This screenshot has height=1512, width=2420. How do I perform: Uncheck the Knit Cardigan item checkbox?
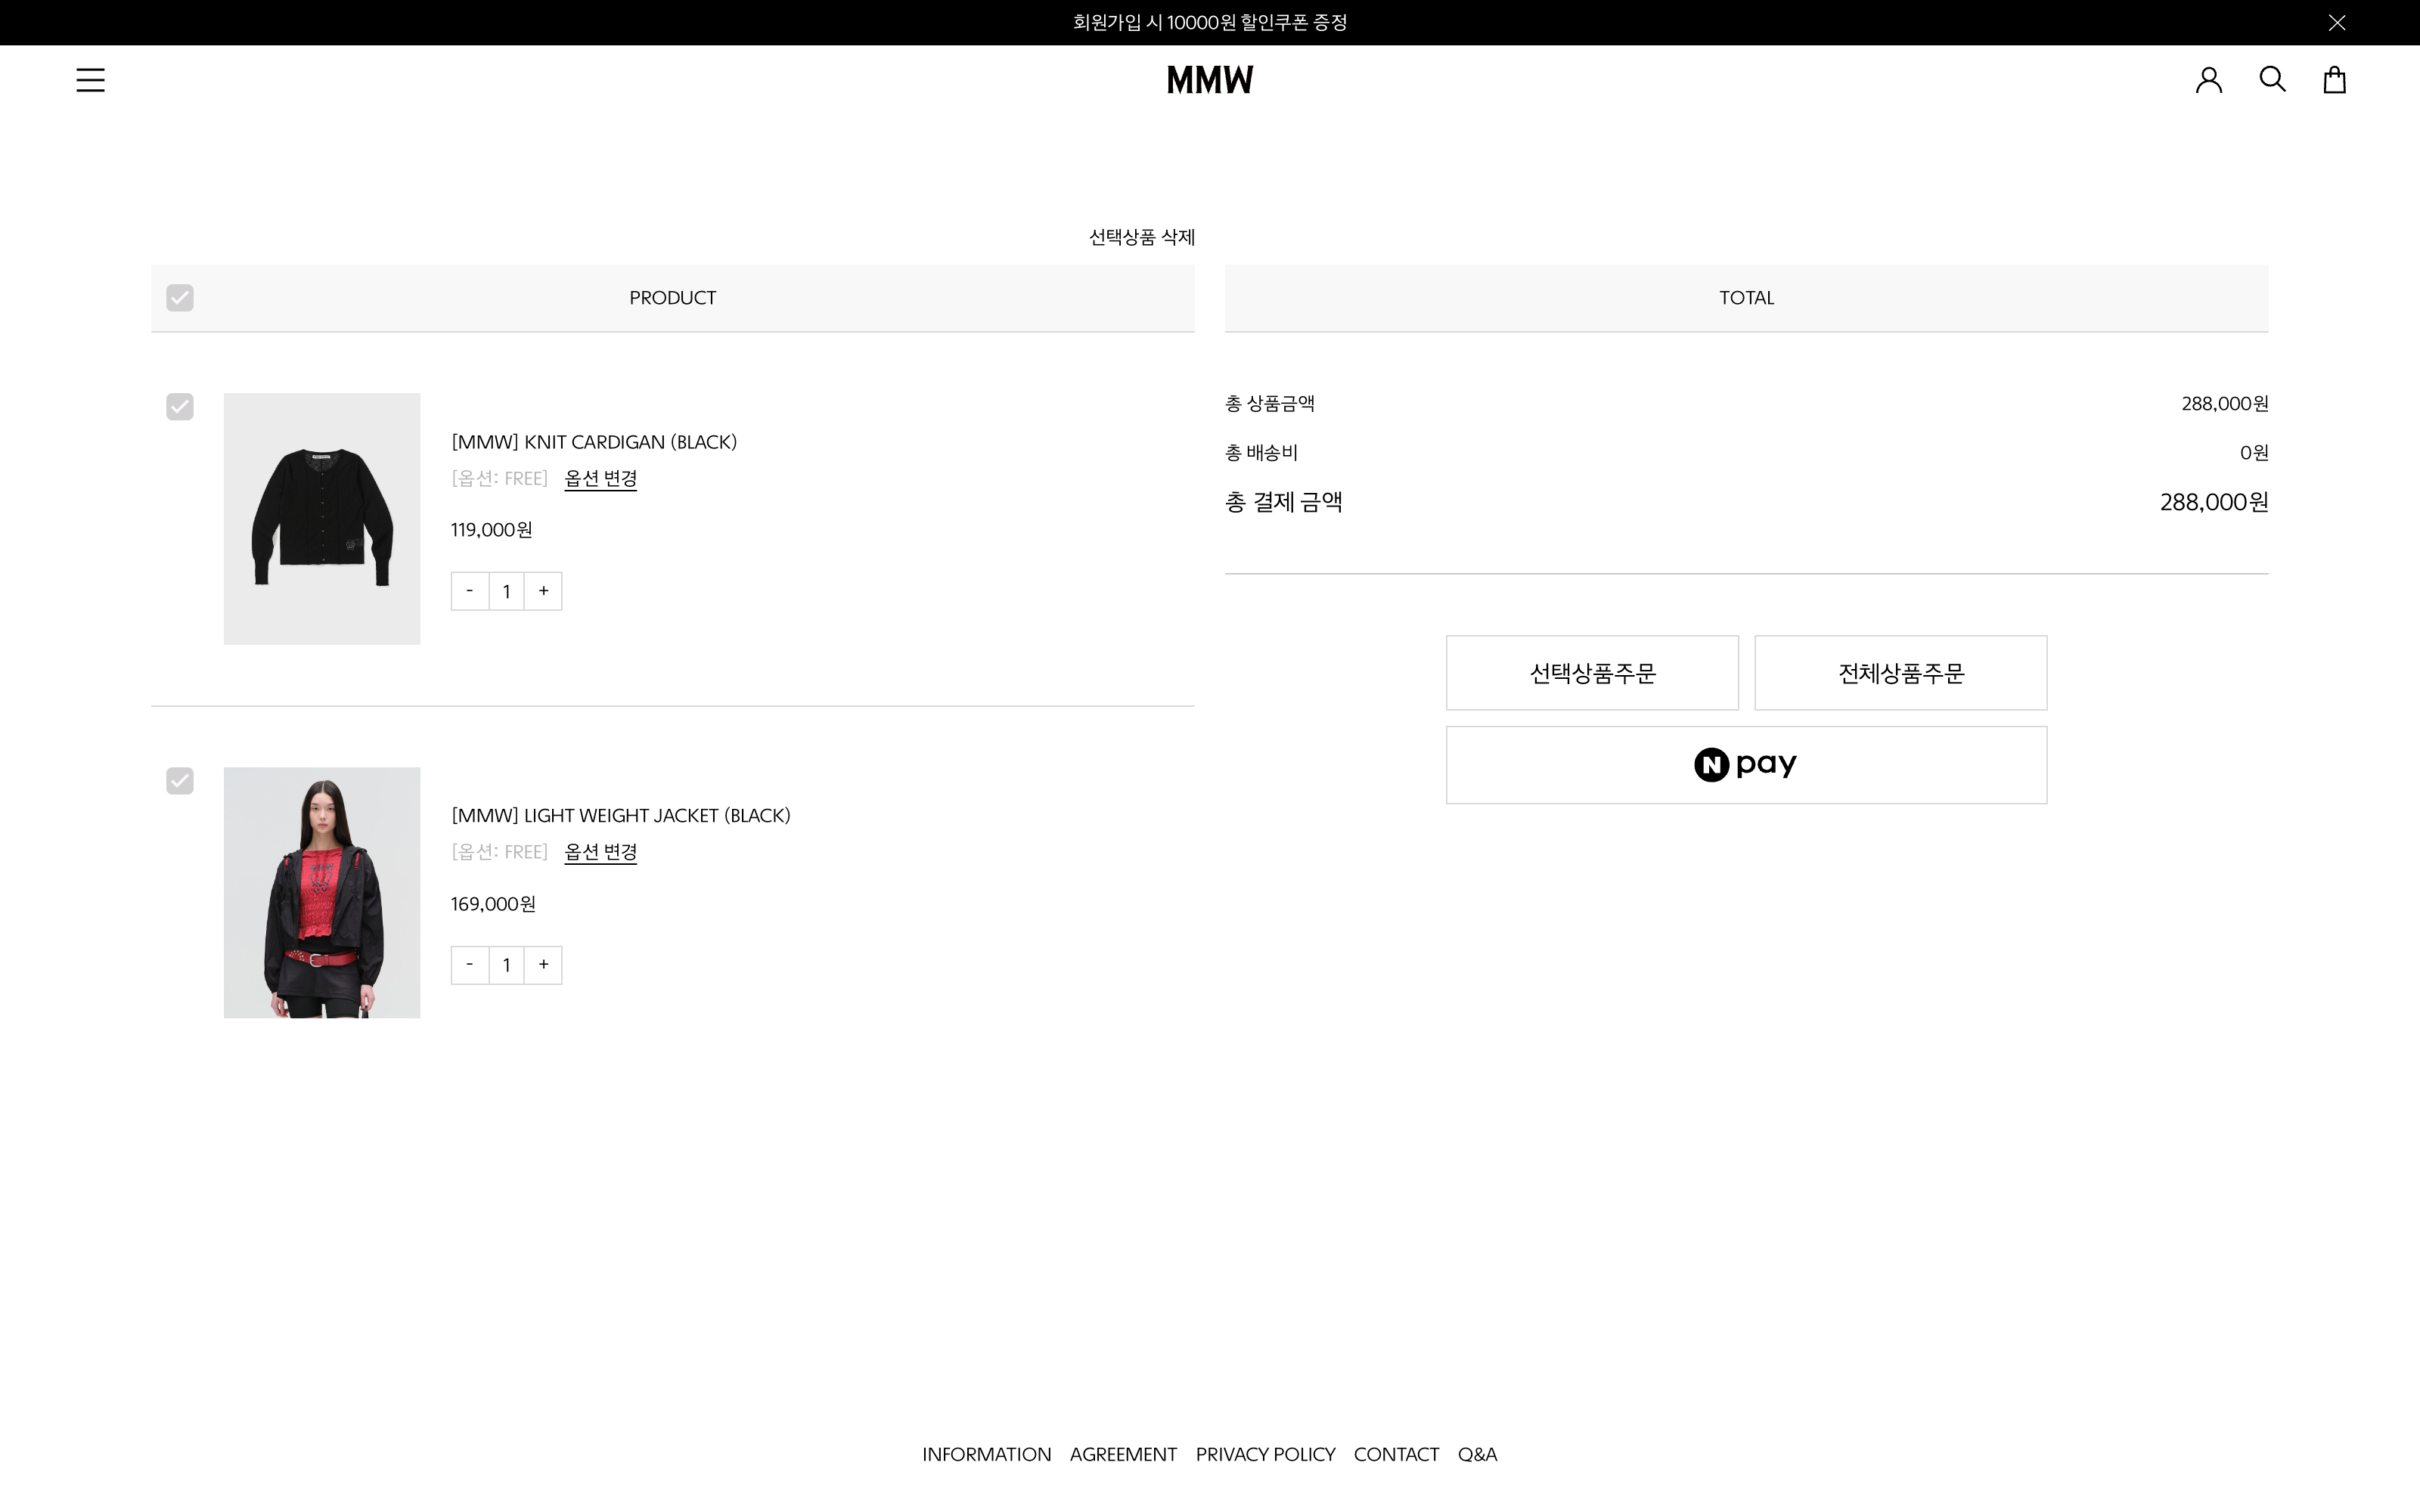click(180, 407)
